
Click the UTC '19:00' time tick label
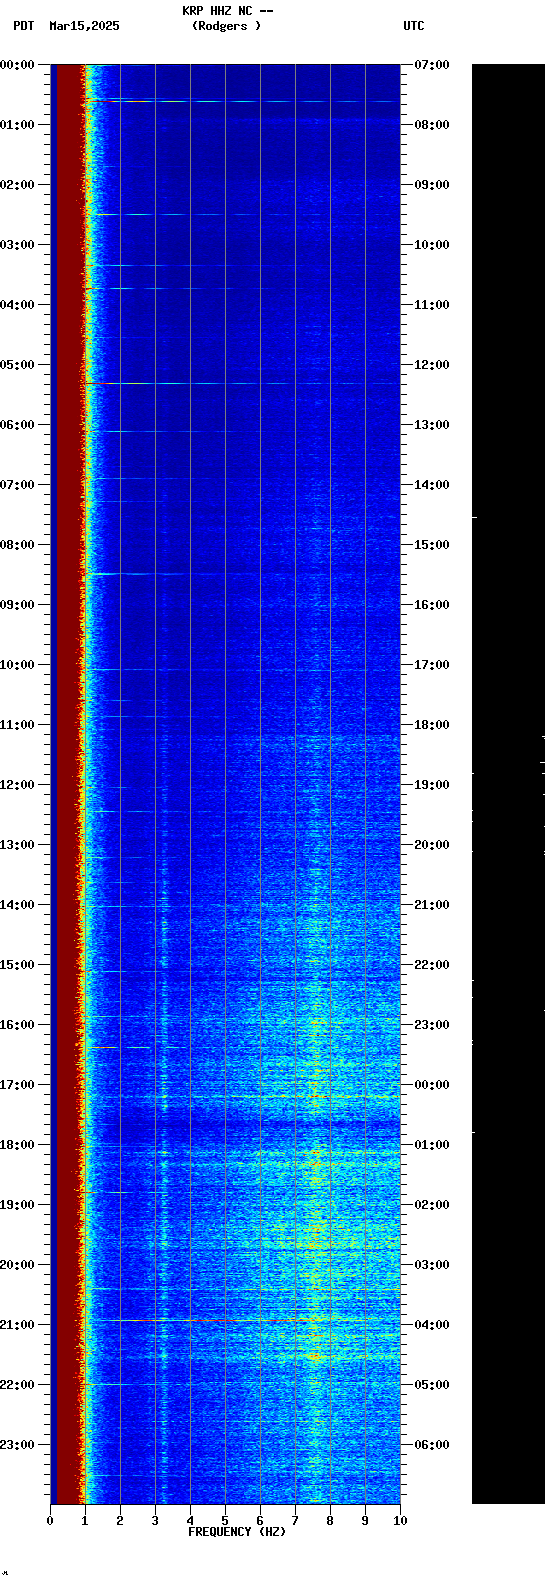[x=432, y=785]
